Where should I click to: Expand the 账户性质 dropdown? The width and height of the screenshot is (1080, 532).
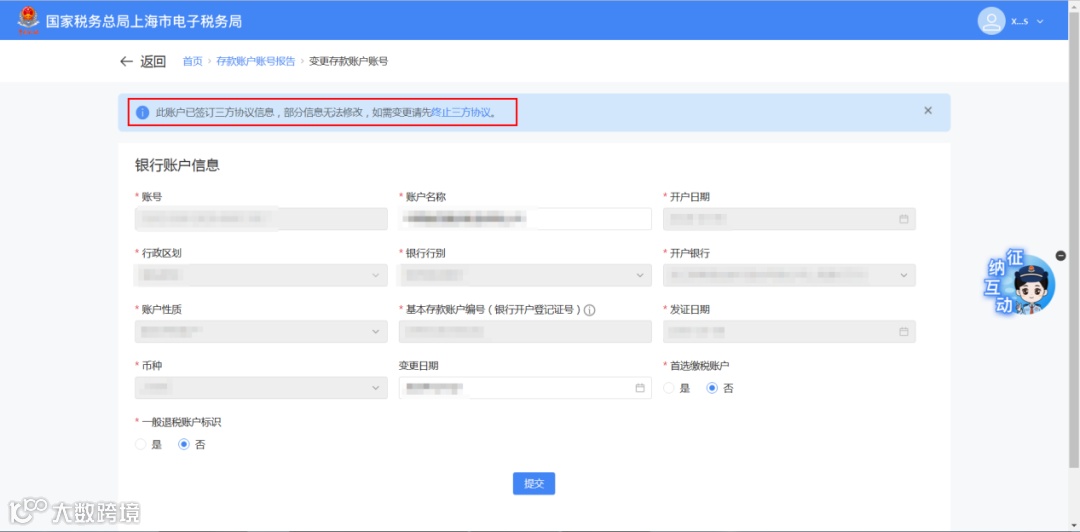click(x=261, y=331)
